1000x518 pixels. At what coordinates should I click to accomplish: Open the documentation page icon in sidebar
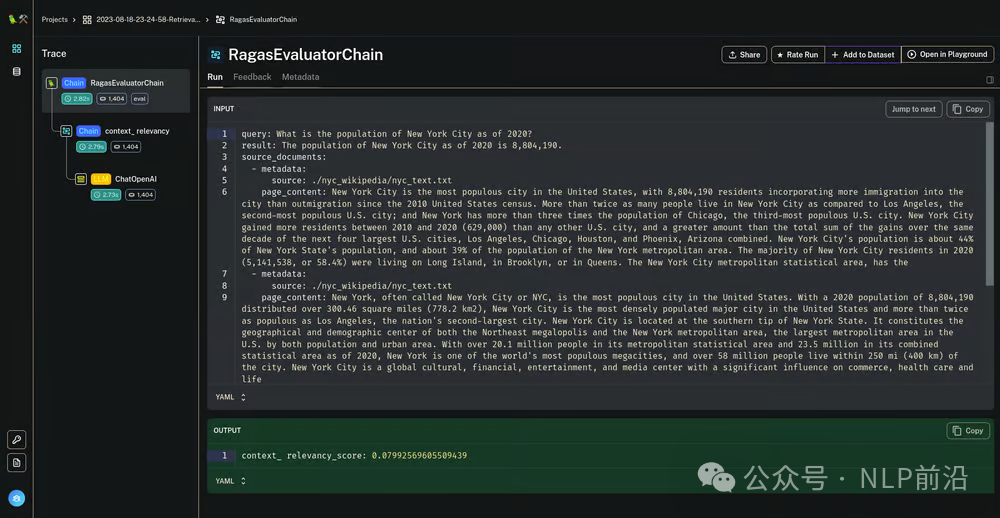(16, 463)
